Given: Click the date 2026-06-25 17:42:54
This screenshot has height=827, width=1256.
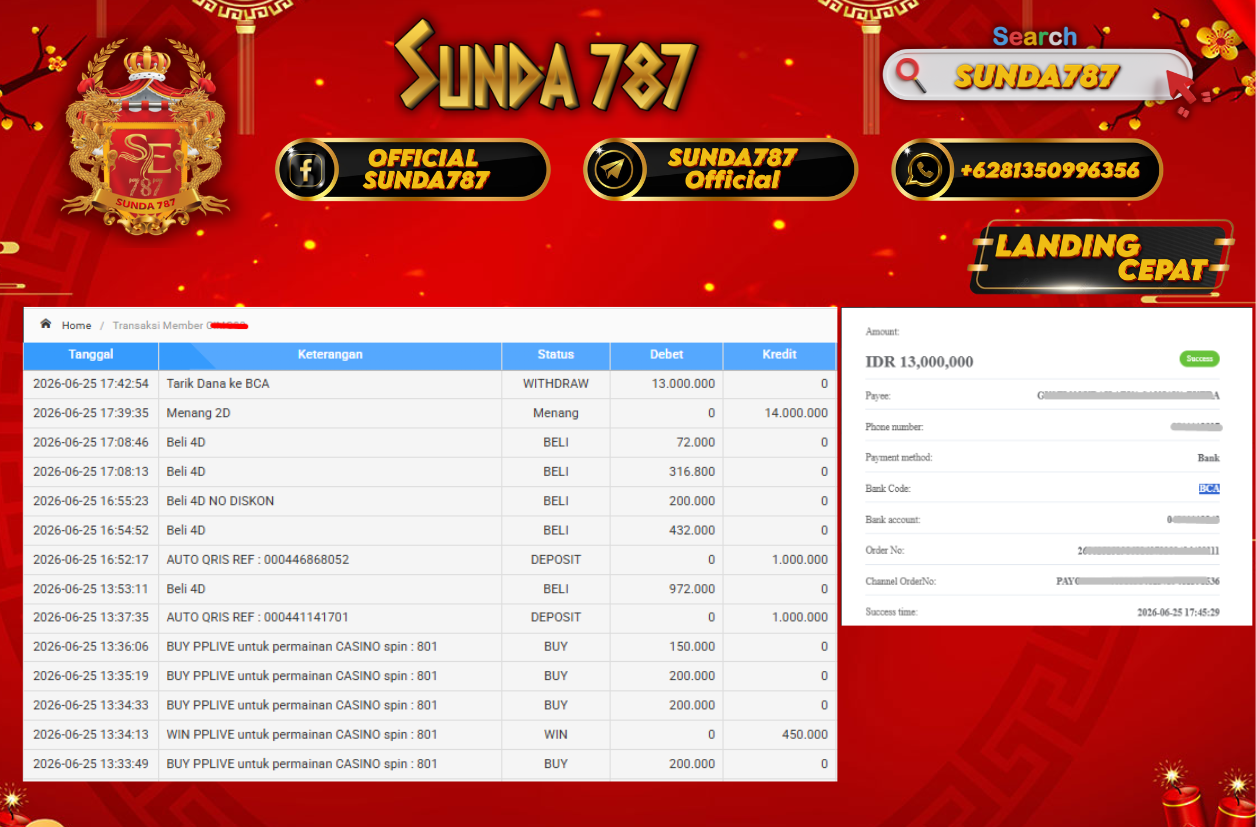Looking at the screenshot, I should (91, 384).
